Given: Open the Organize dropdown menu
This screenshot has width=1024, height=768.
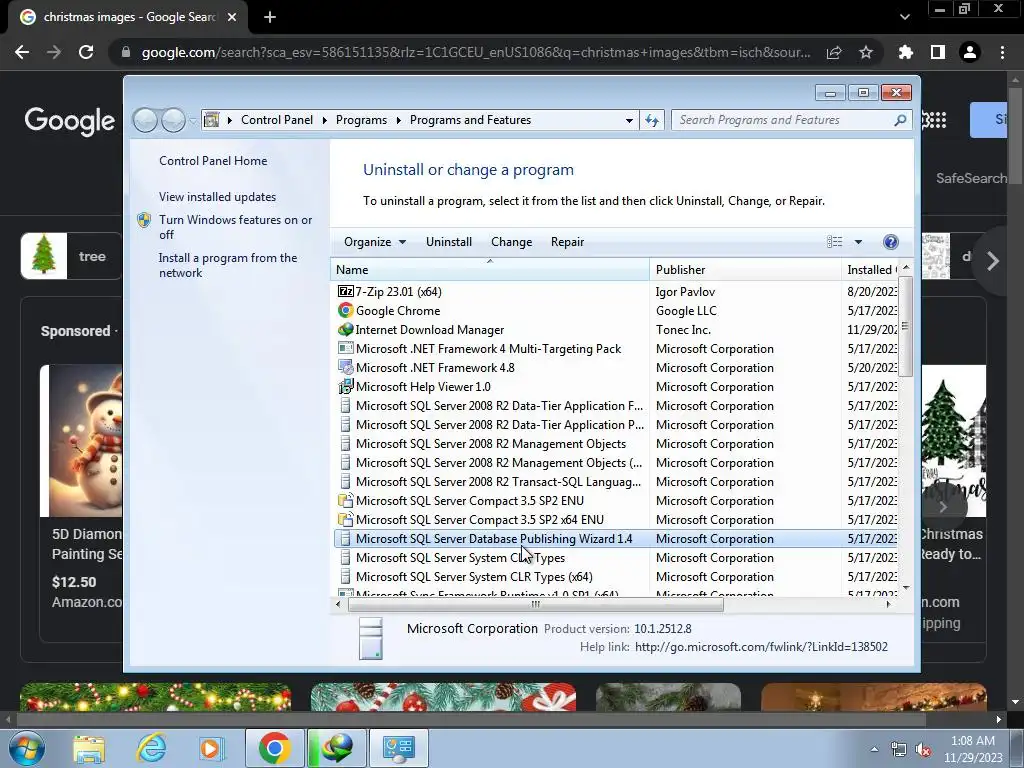Looking at the screenshot, I should pos(375,242).
